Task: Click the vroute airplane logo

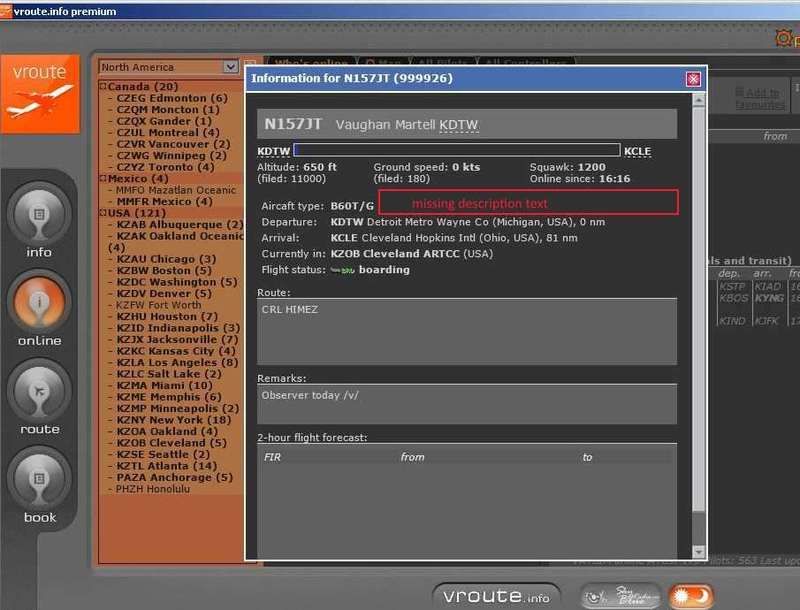Action: [x=39, y=87]
